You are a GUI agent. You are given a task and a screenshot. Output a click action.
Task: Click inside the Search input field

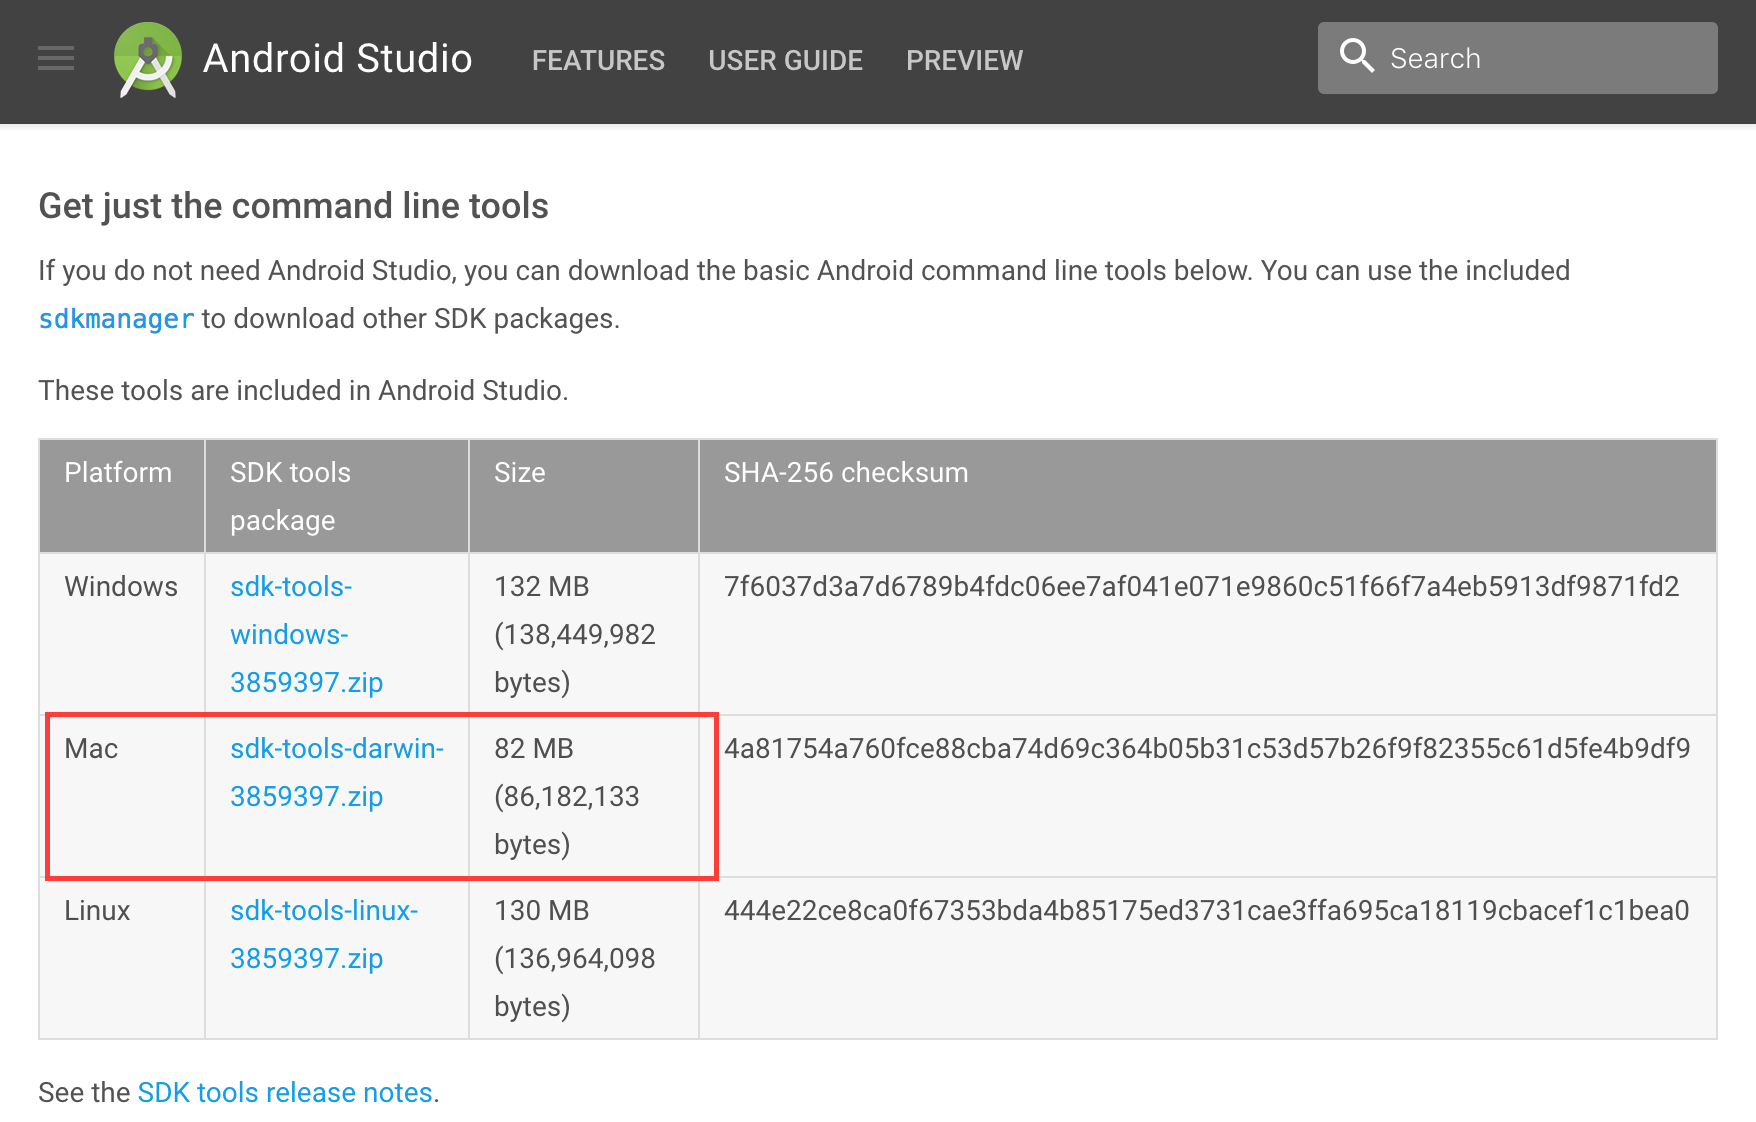(x=1500, y=57)
